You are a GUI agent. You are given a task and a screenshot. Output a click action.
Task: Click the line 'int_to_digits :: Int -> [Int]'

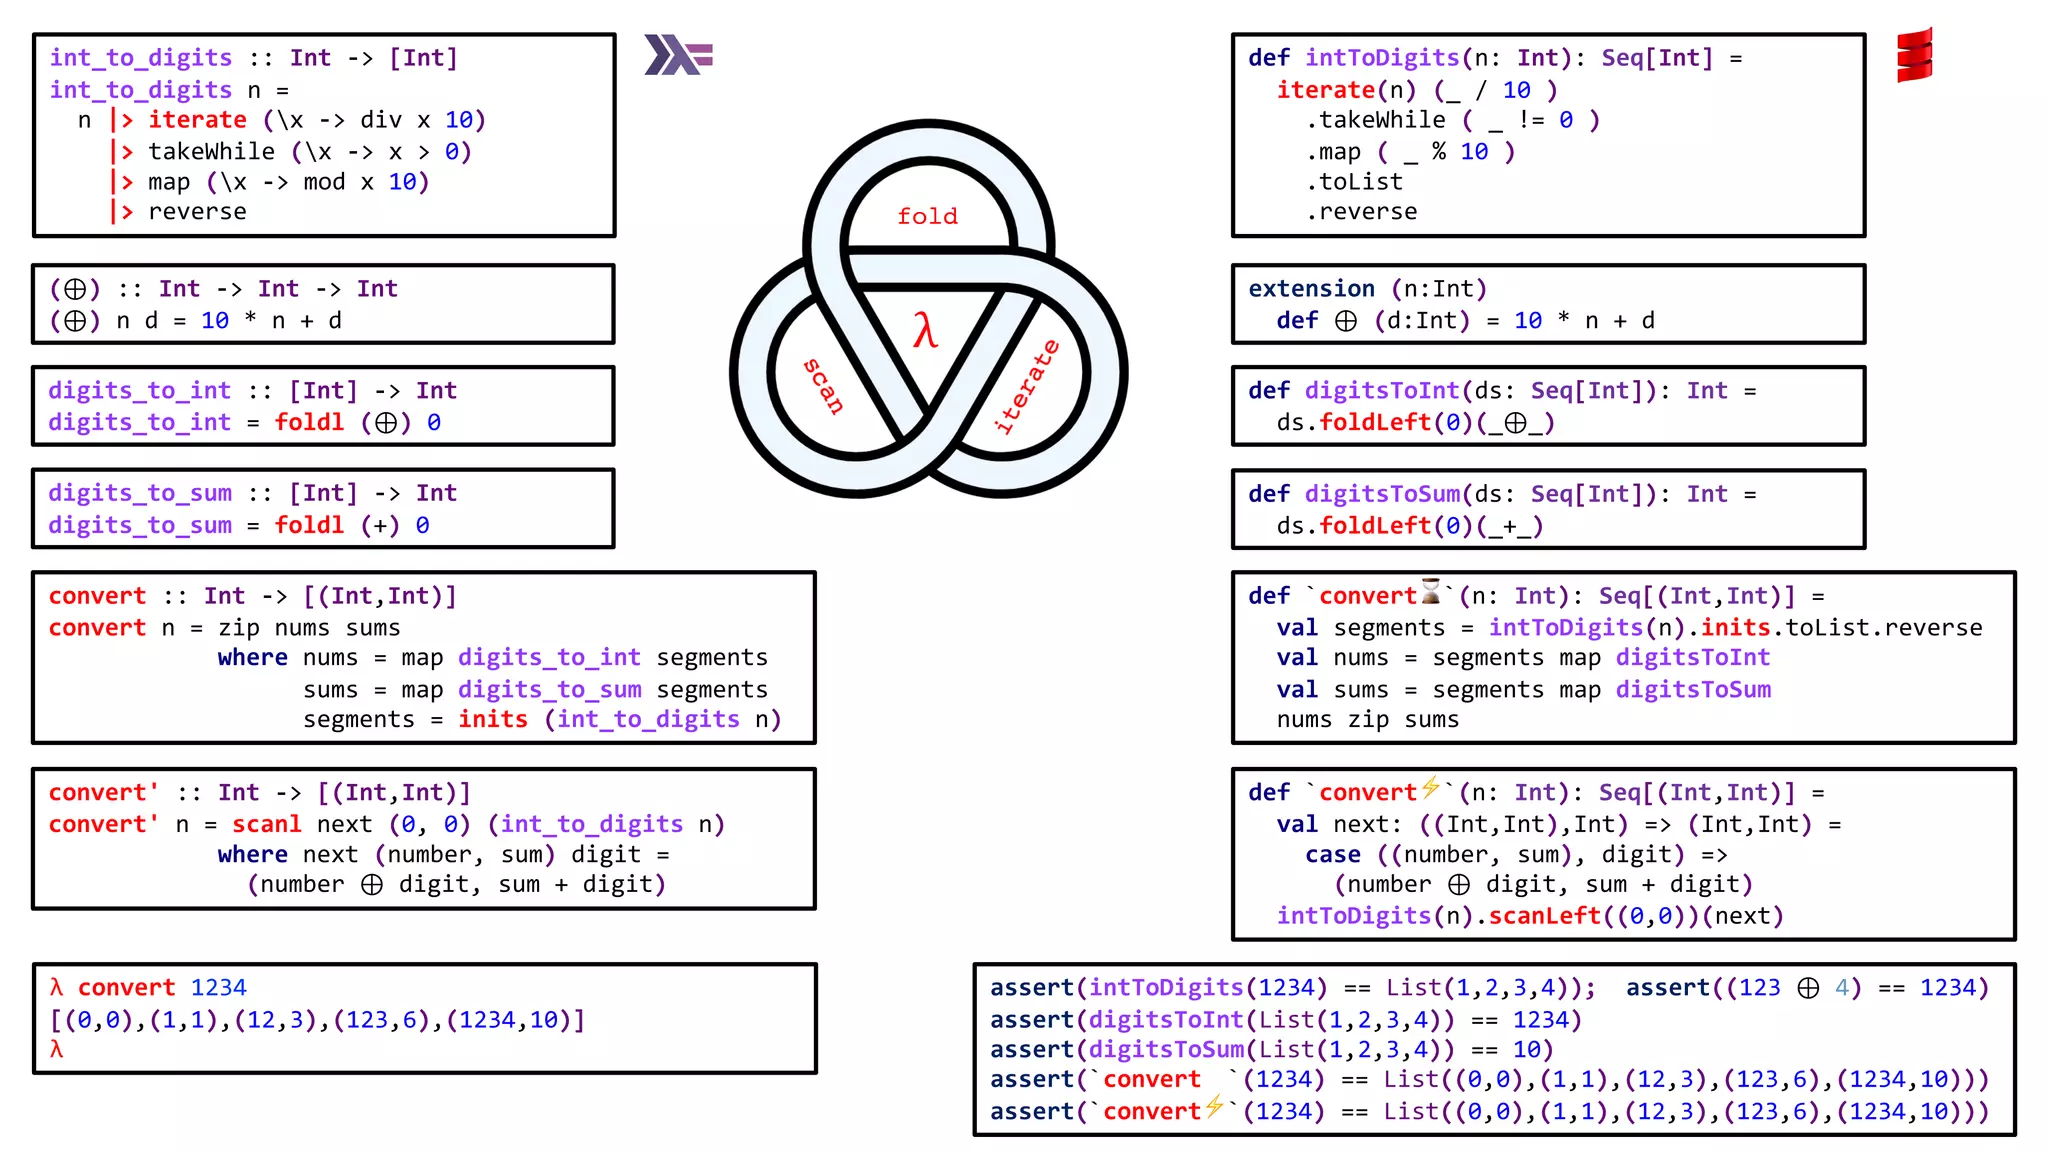(x=254, y=58)
